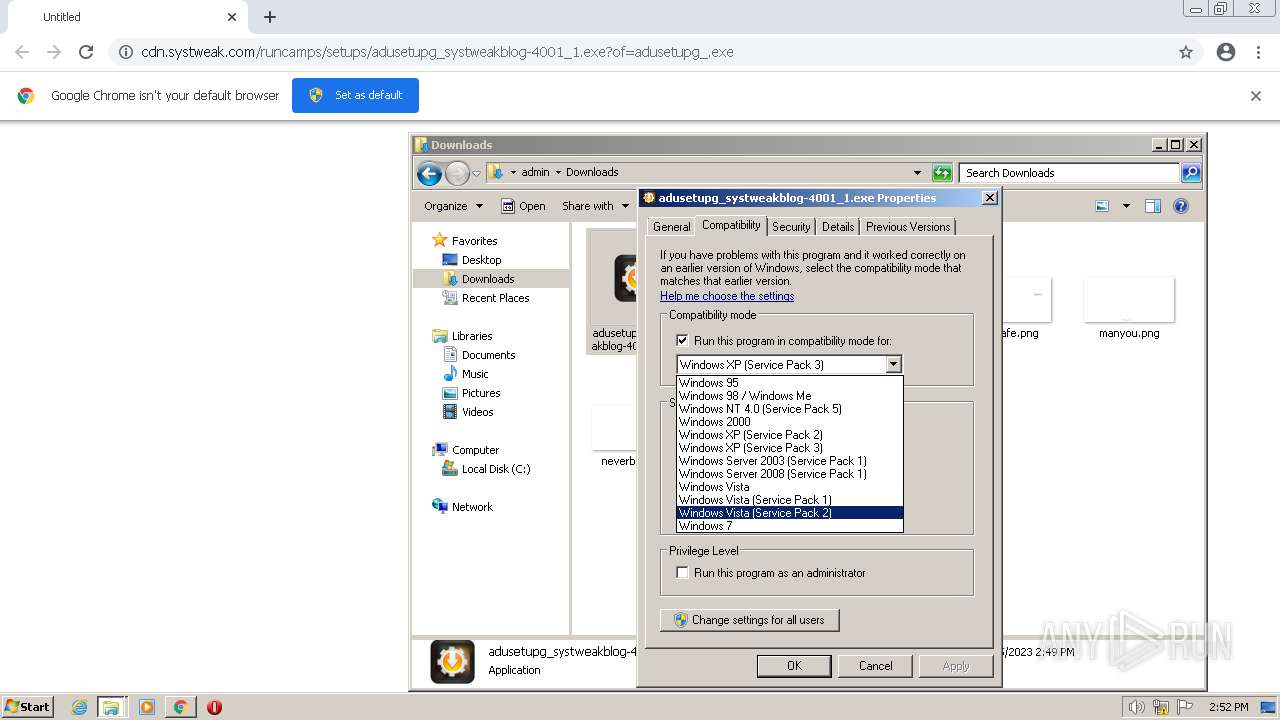Click OK in Properties dialog

click(794, 666)
